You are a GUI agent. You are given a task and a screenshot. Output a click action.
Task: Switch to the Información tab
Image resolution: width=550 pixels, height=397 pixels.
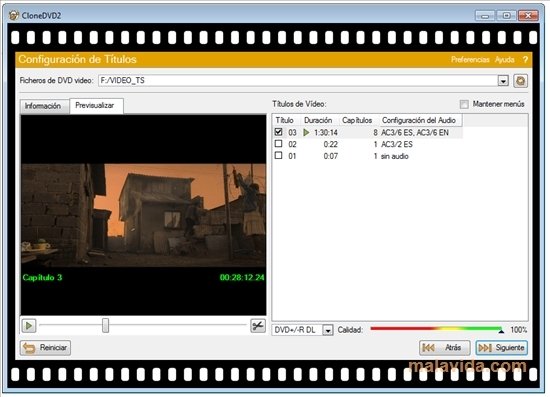pyautogui.click(x=43, y=106)
